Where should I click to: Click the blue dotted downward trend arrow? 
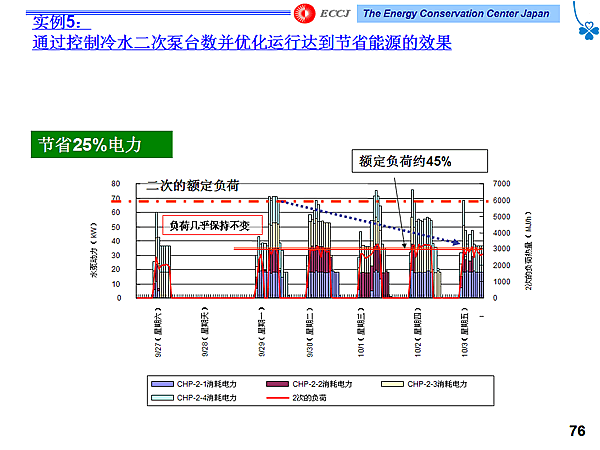tap(370, 222)
